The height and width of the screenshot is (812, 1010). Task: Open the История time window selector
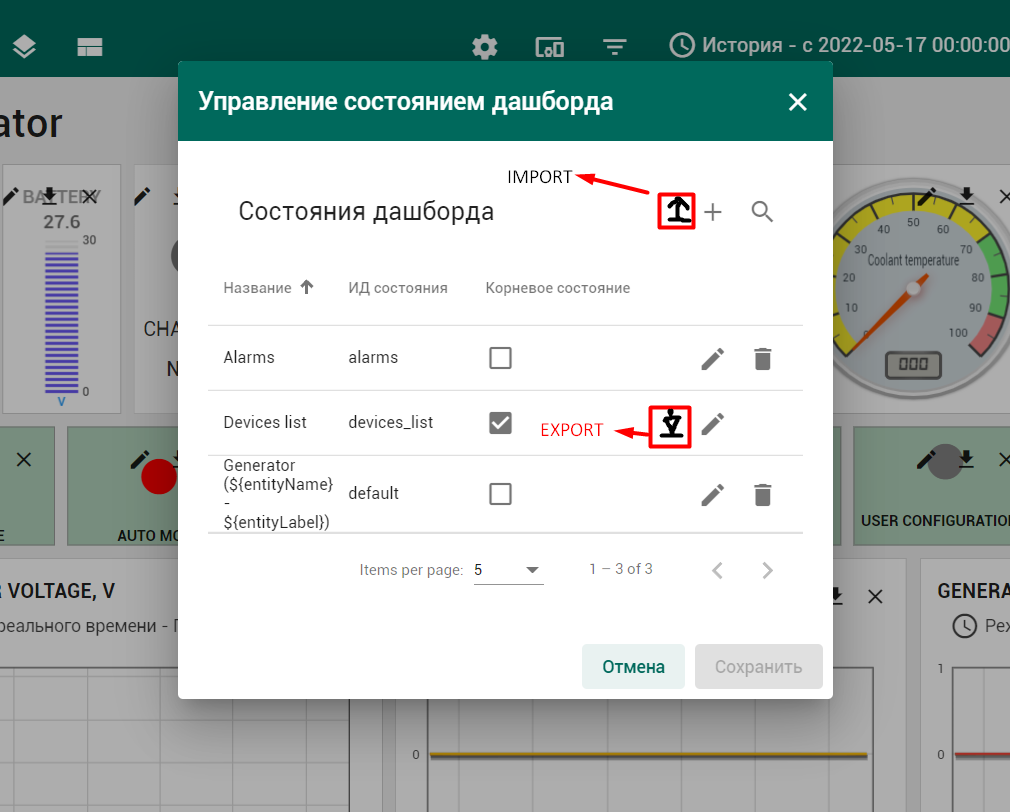point(840,45)
